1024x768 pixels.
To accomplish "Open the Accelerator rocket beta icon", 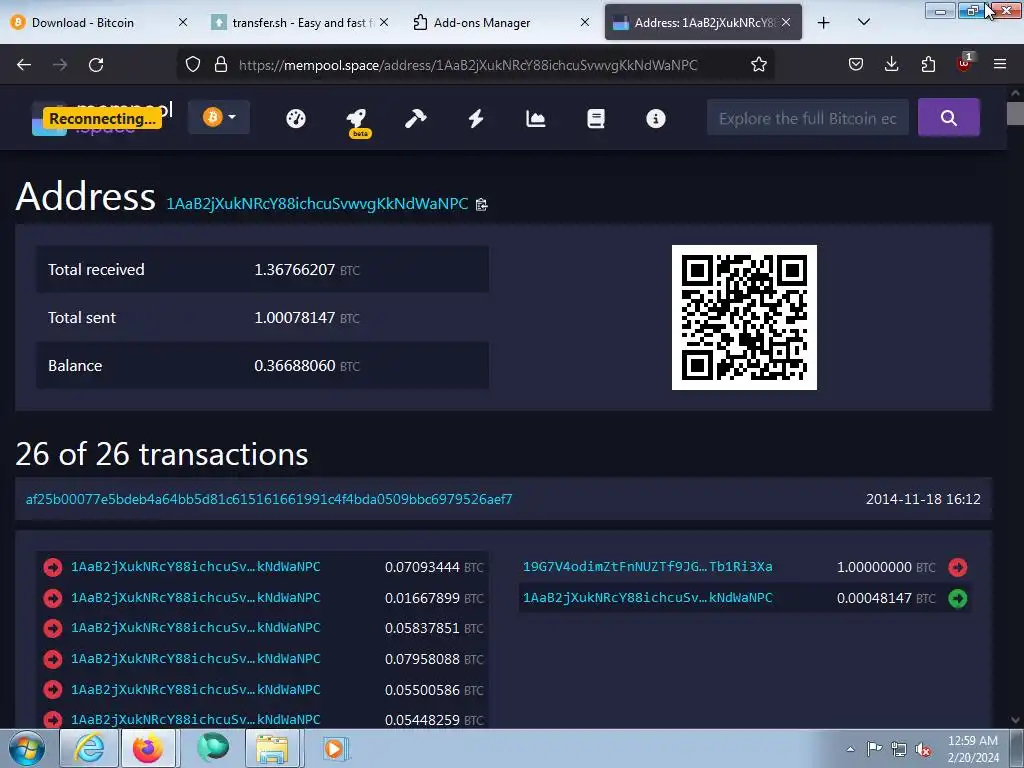I will click(357, 121).
